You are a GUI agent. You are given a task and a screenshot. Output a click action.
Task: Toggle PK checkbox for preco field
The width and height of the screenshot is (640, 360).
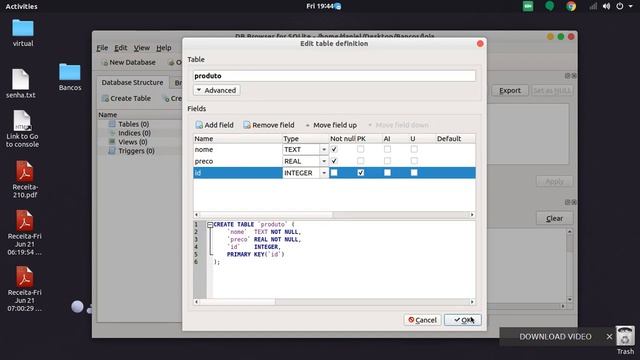tap(360, 161)
